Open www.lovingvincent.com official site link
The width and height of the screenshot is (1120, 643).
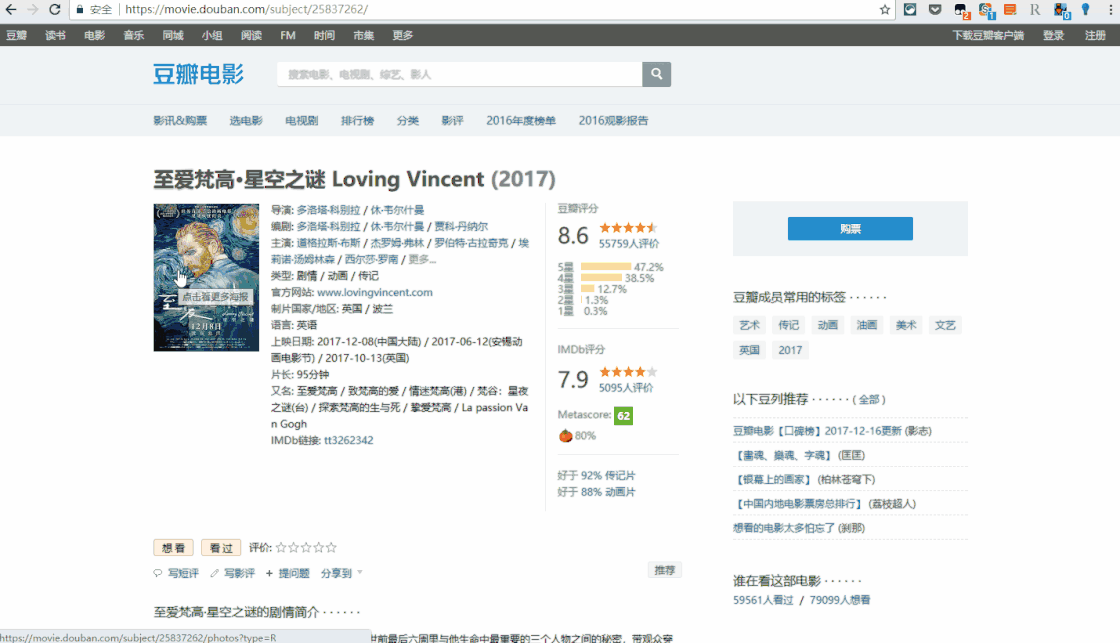tap(374, 292)
